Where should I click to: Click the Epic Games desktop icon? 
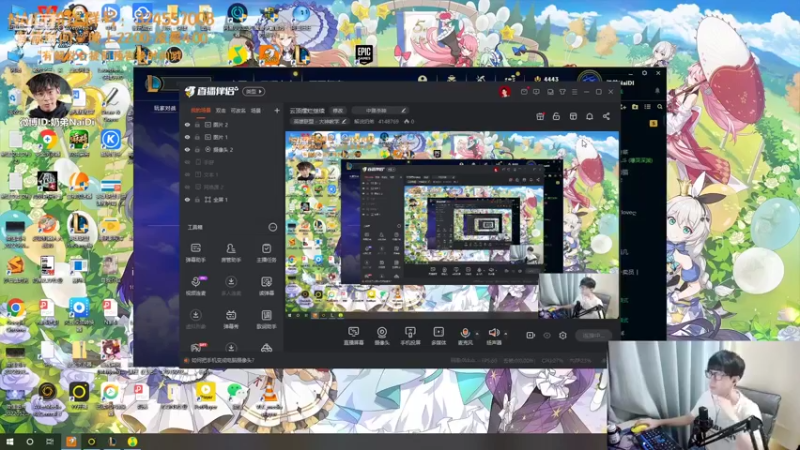point(364,54)
